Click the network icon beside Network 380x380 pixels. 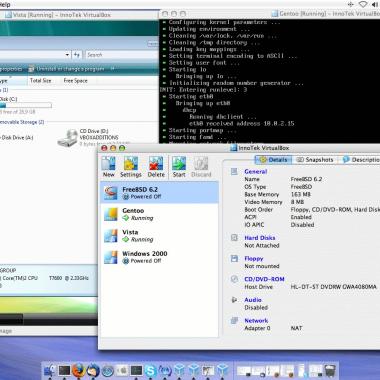click(x=234, y=320)
